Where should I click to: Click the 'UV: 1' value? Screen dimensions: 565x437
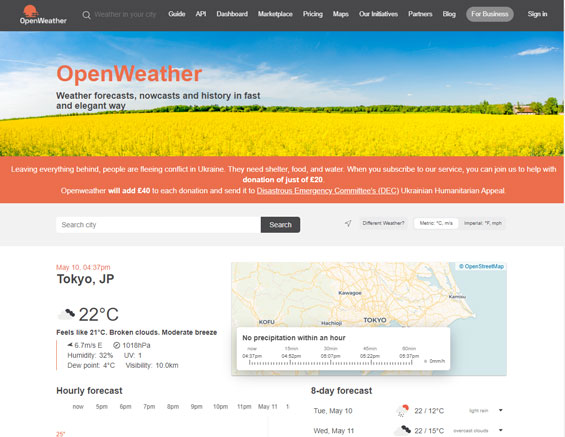coord(133,355)
